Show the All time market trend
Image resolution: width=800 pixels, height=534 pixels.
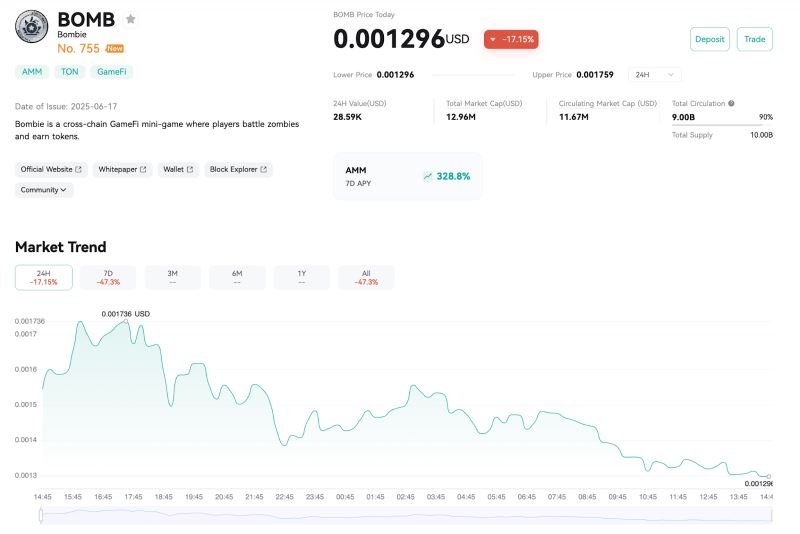point(366,277)
